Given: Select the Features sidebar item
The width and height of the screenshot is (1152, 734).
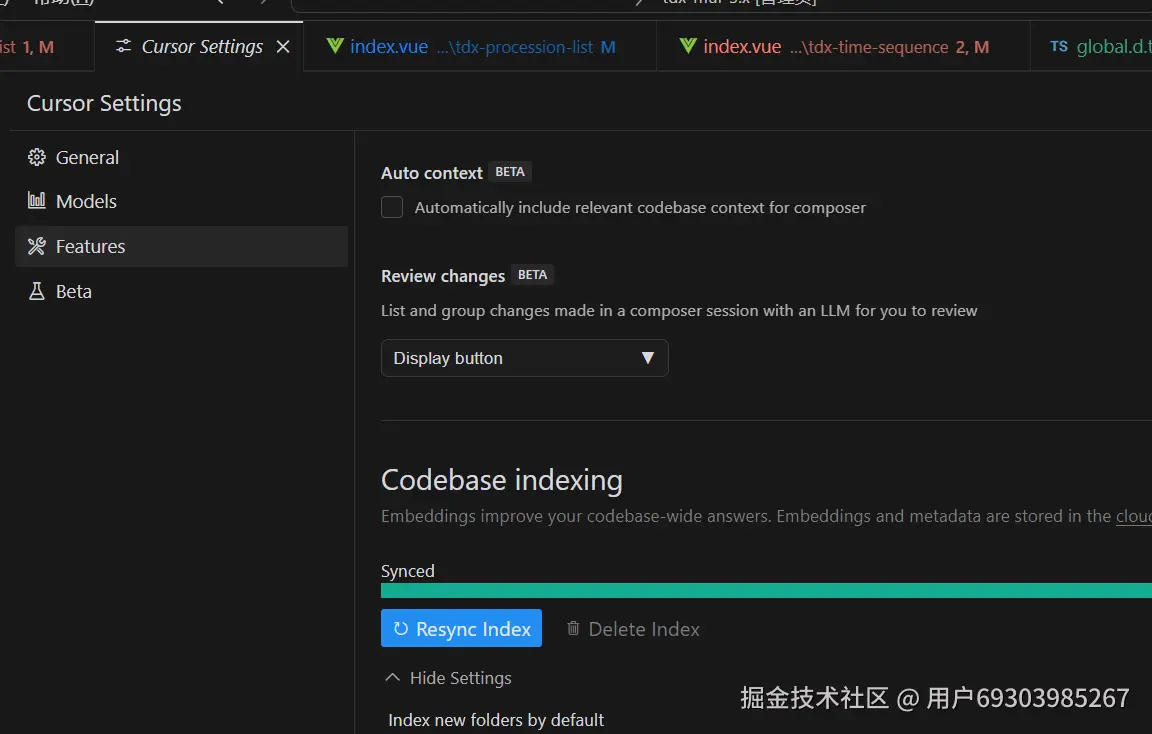Looking at the screenshot, I should 181,246.
